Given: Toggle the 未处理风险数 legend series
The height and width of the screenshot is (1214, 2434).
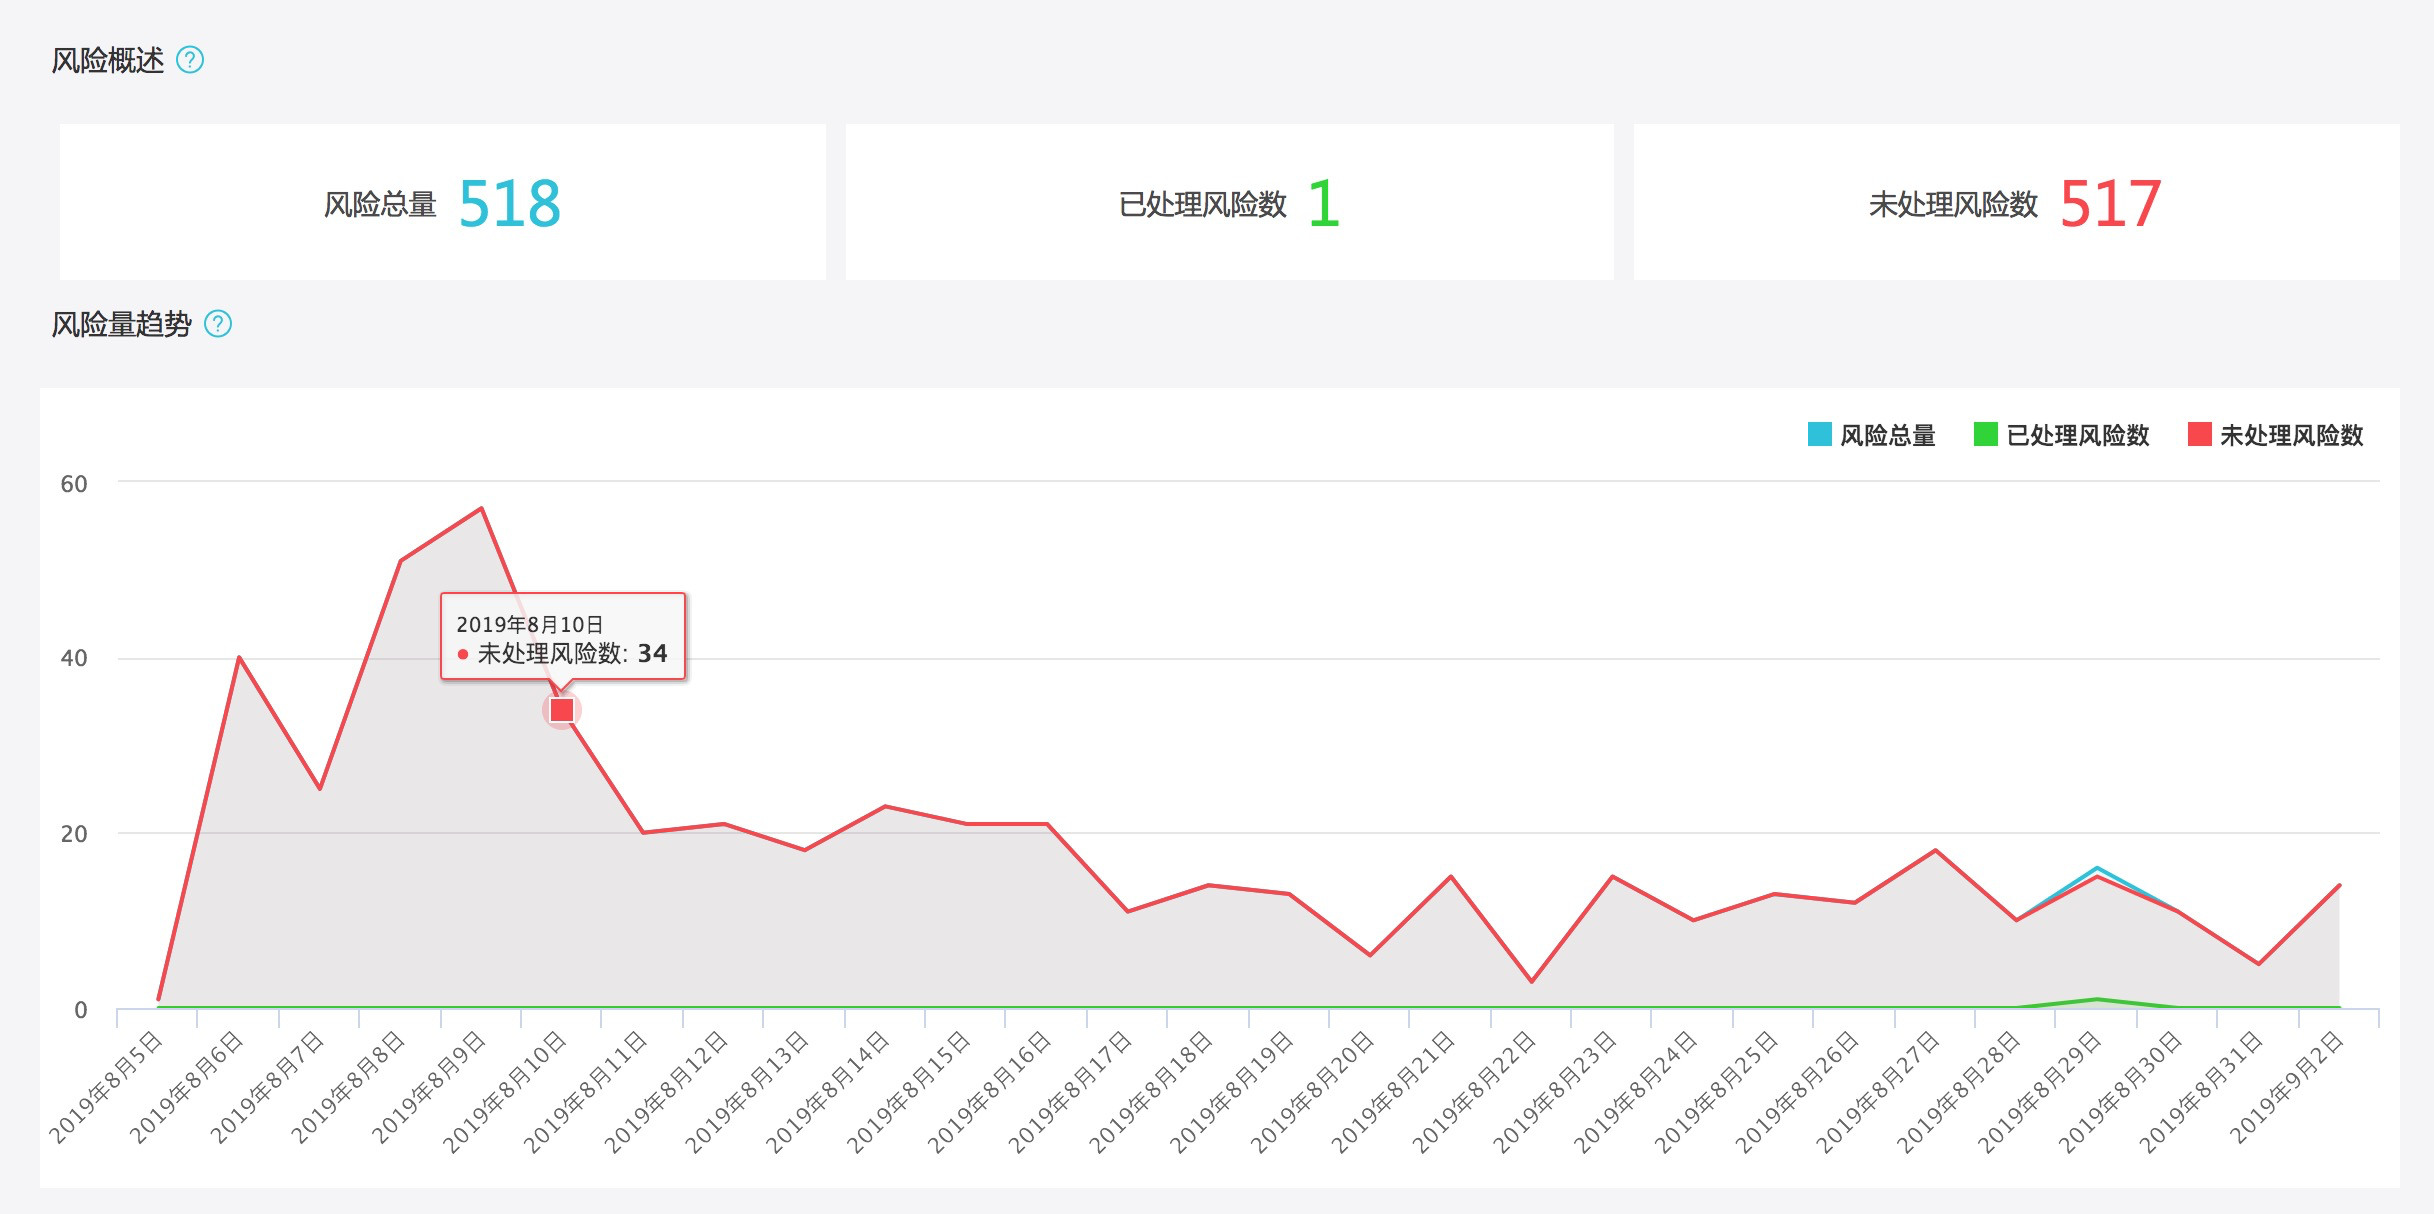Looking at the screenshot, I should point(2276,435).
